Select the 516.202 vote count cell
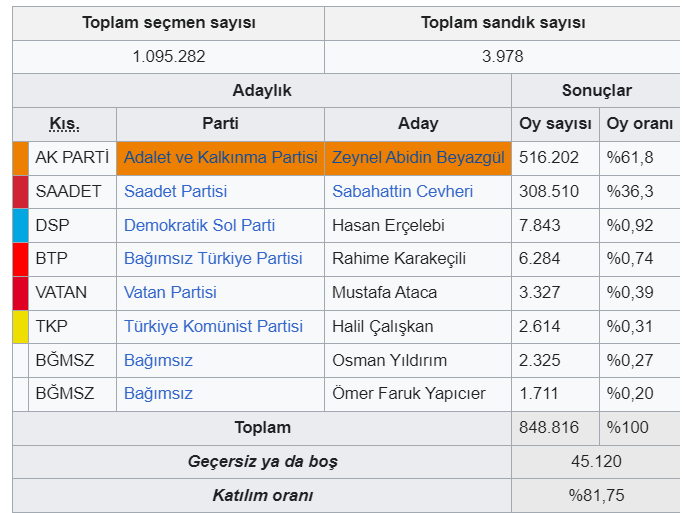This screenshot has width=682, height=513. [x=549, y=158]
